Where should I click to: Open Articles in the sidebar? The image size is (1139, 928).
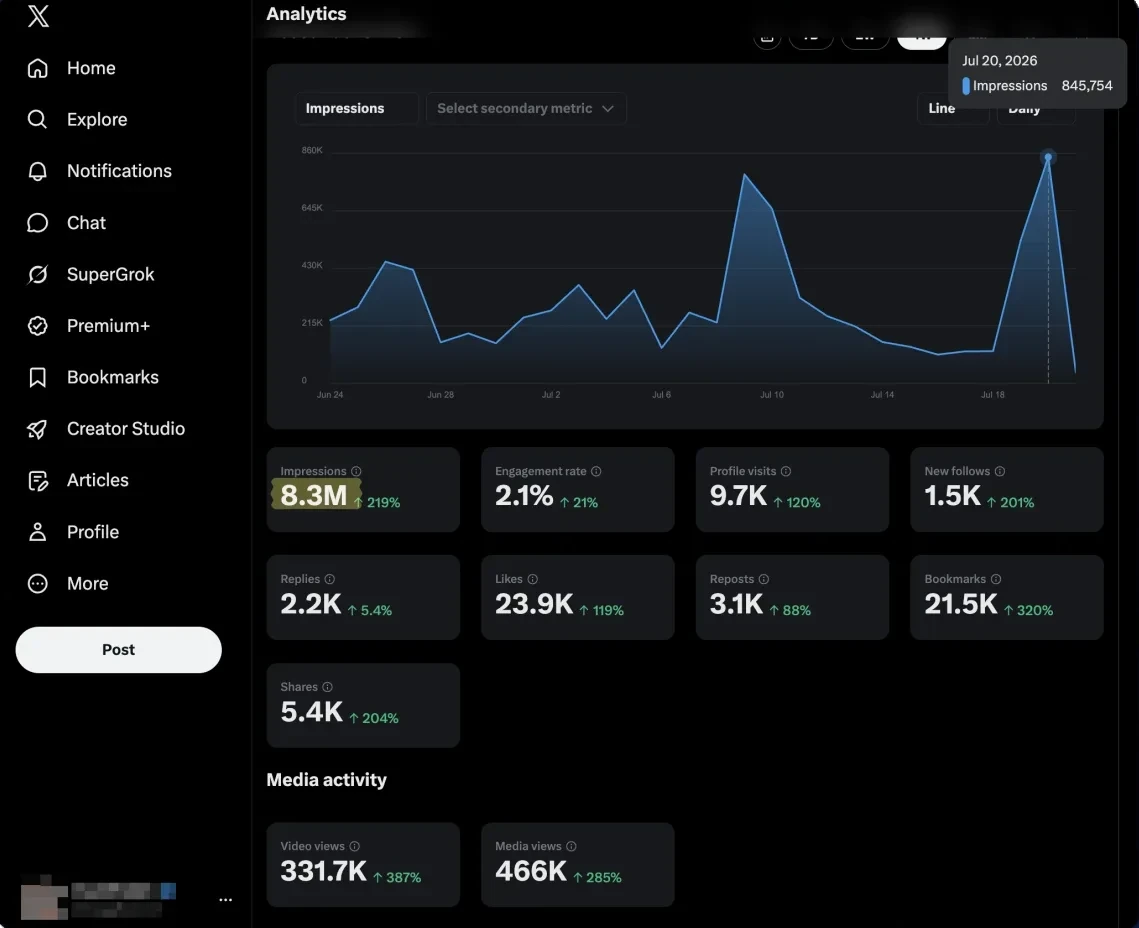(78, 481)
